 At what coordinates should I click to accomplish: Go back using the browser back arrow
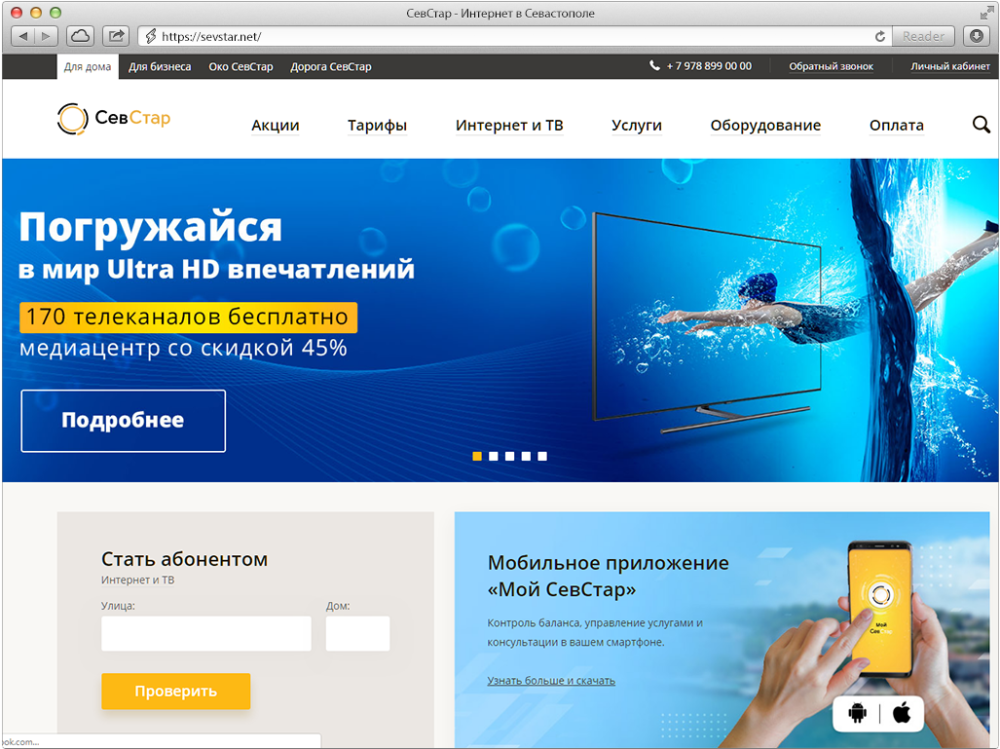(x=22, y=35)
